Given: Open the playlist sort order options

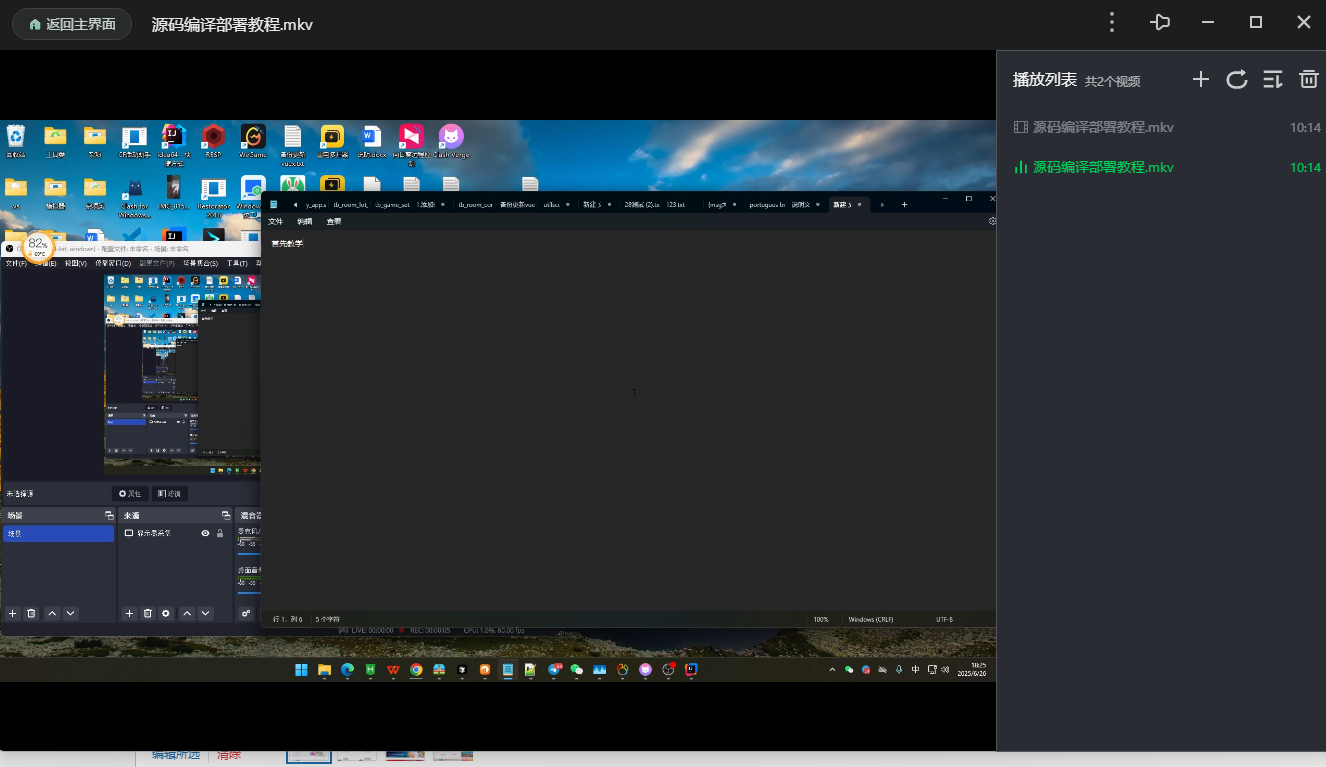Looking at the screenshot, I should (1272, 80).
